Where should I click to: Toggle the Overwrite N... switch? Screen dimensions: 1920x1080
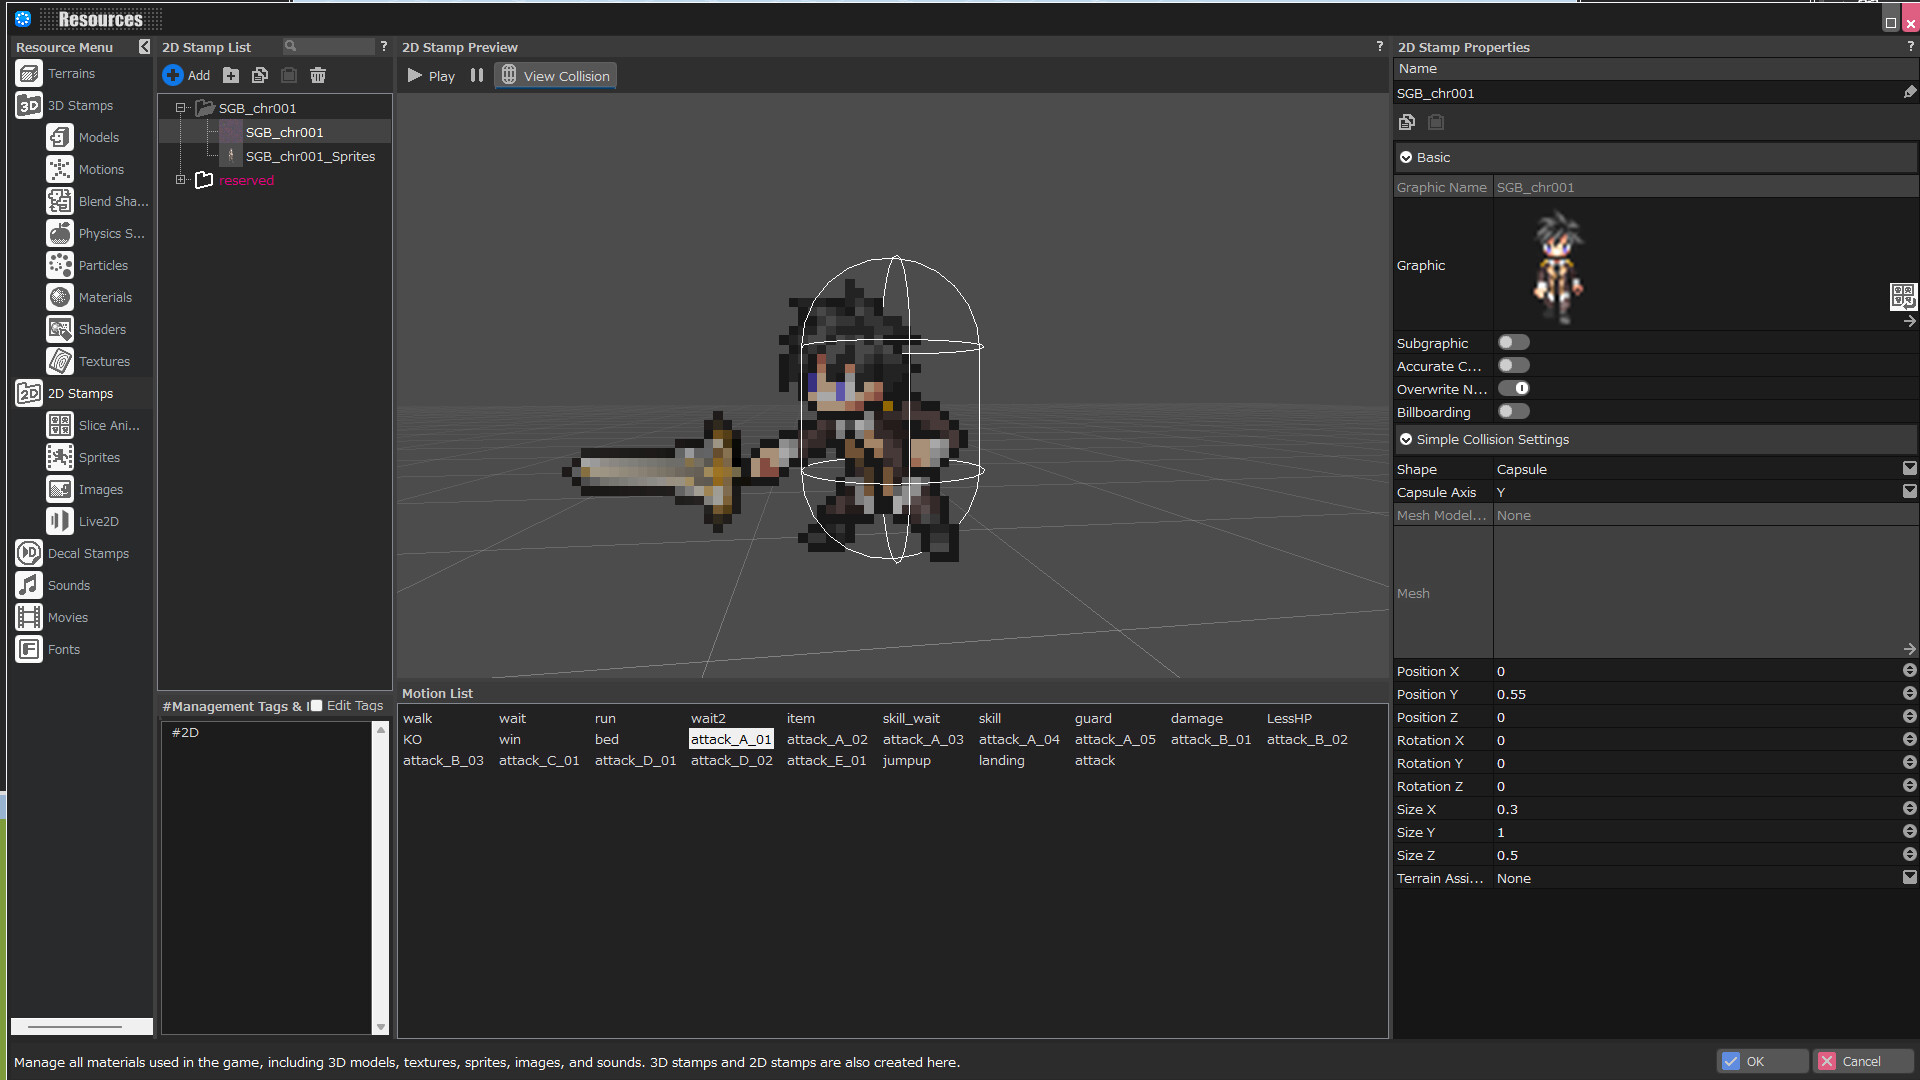pos(1513,389)
